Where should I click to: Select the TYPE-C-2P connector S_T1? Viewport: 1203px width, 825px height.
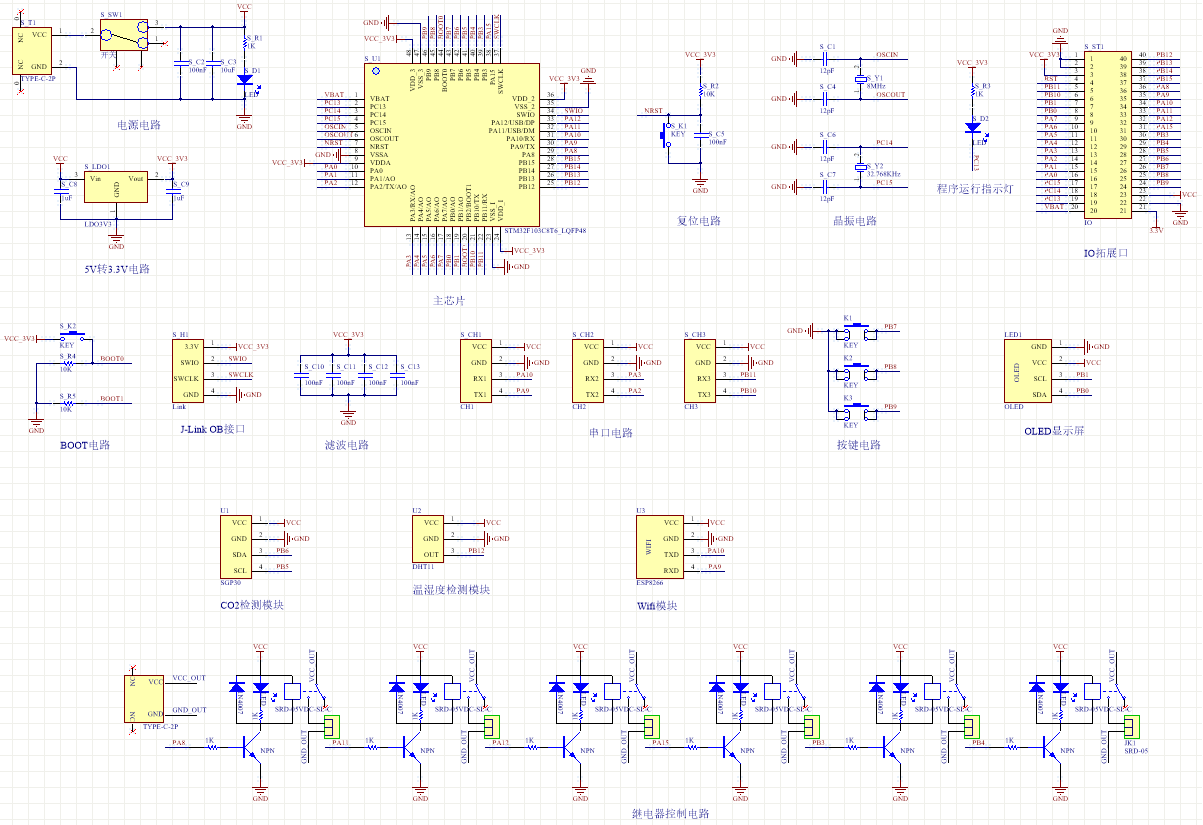click(x=32, y=50)
